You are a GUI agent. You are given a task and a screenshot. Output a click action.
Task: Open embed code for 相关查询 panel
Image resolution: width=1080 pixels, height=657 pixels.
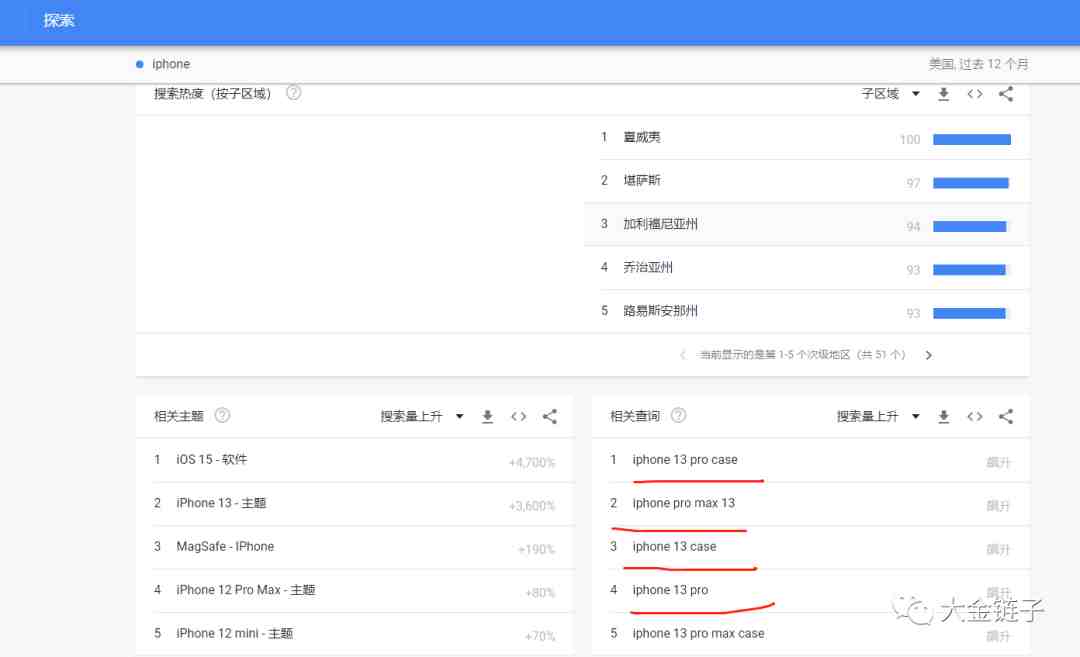(974, 417)
